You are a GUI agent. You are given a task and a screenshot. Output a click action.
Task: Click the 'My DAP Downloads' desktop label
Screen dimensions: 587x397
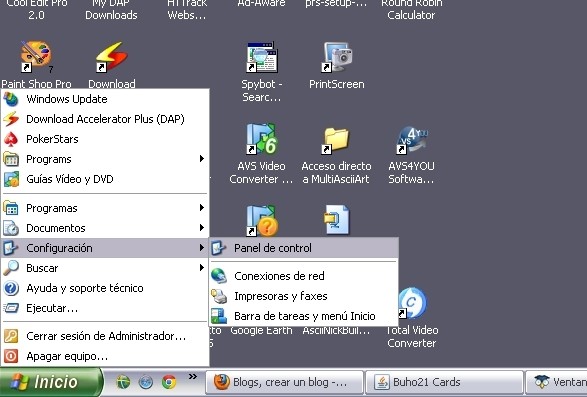[111, 9]
